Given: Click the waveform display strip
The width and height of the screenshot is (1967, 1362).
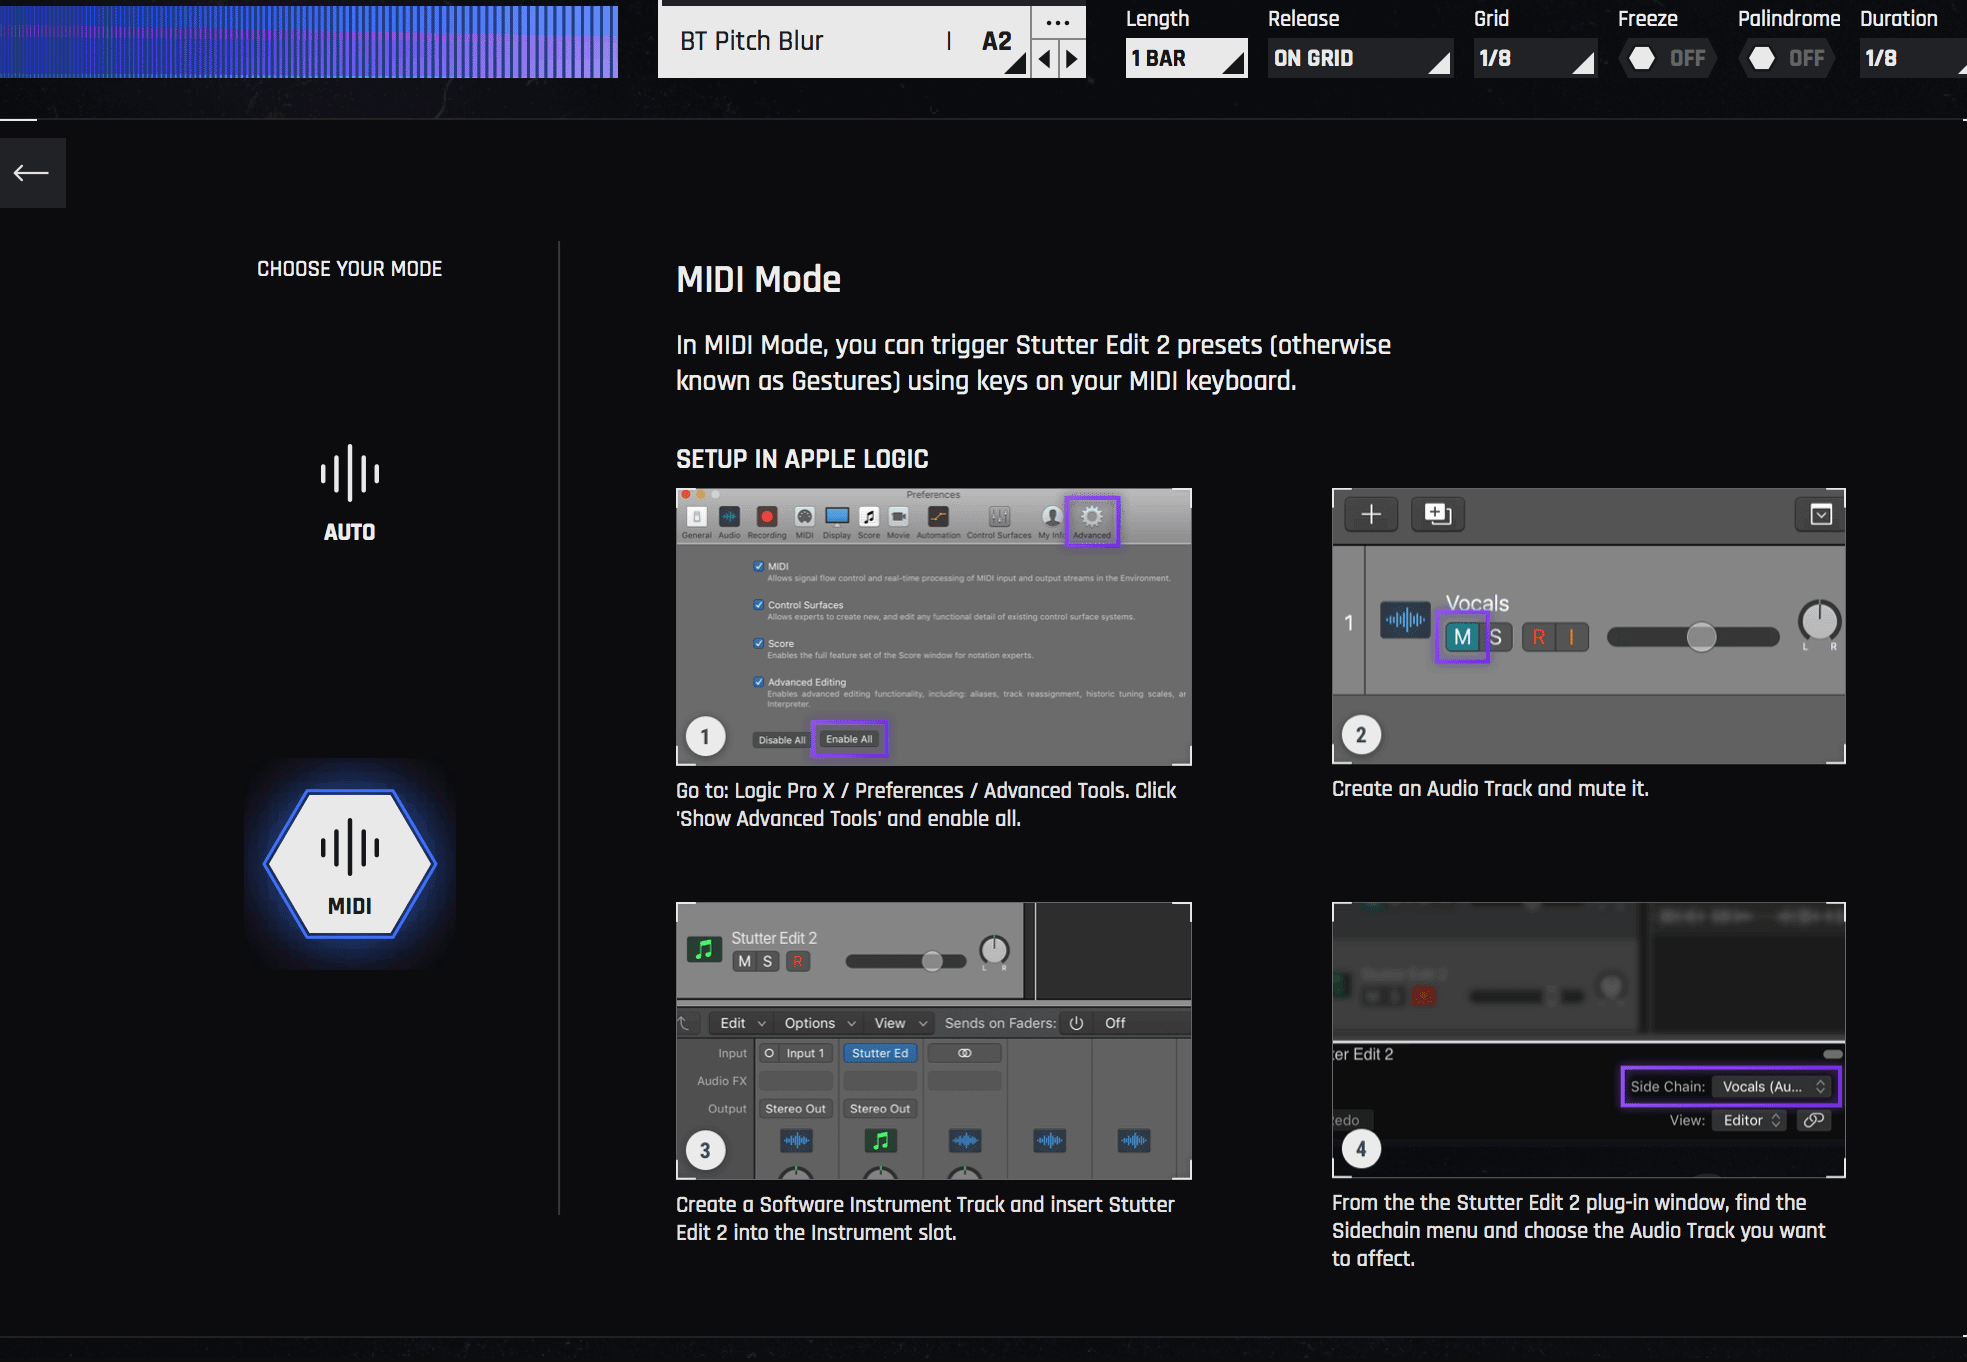Looking at the screenshot, I should (x=309, y=41).
